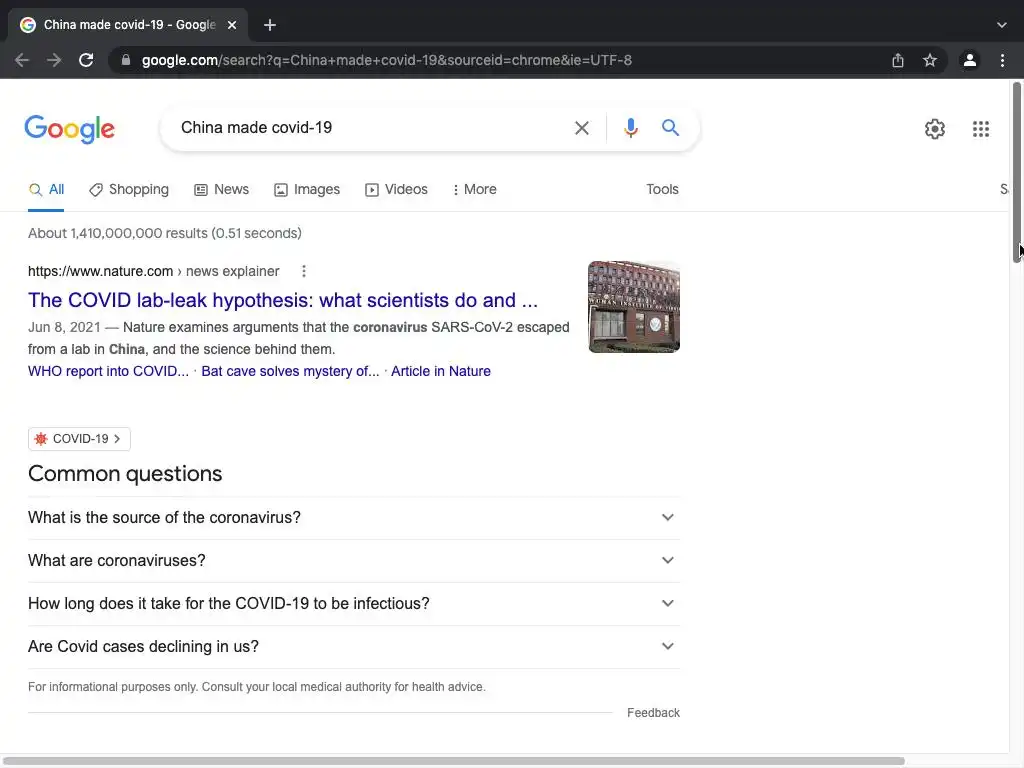Switch to the News tab
This screenshot has height=768, width=1024.
coord(221,189)
